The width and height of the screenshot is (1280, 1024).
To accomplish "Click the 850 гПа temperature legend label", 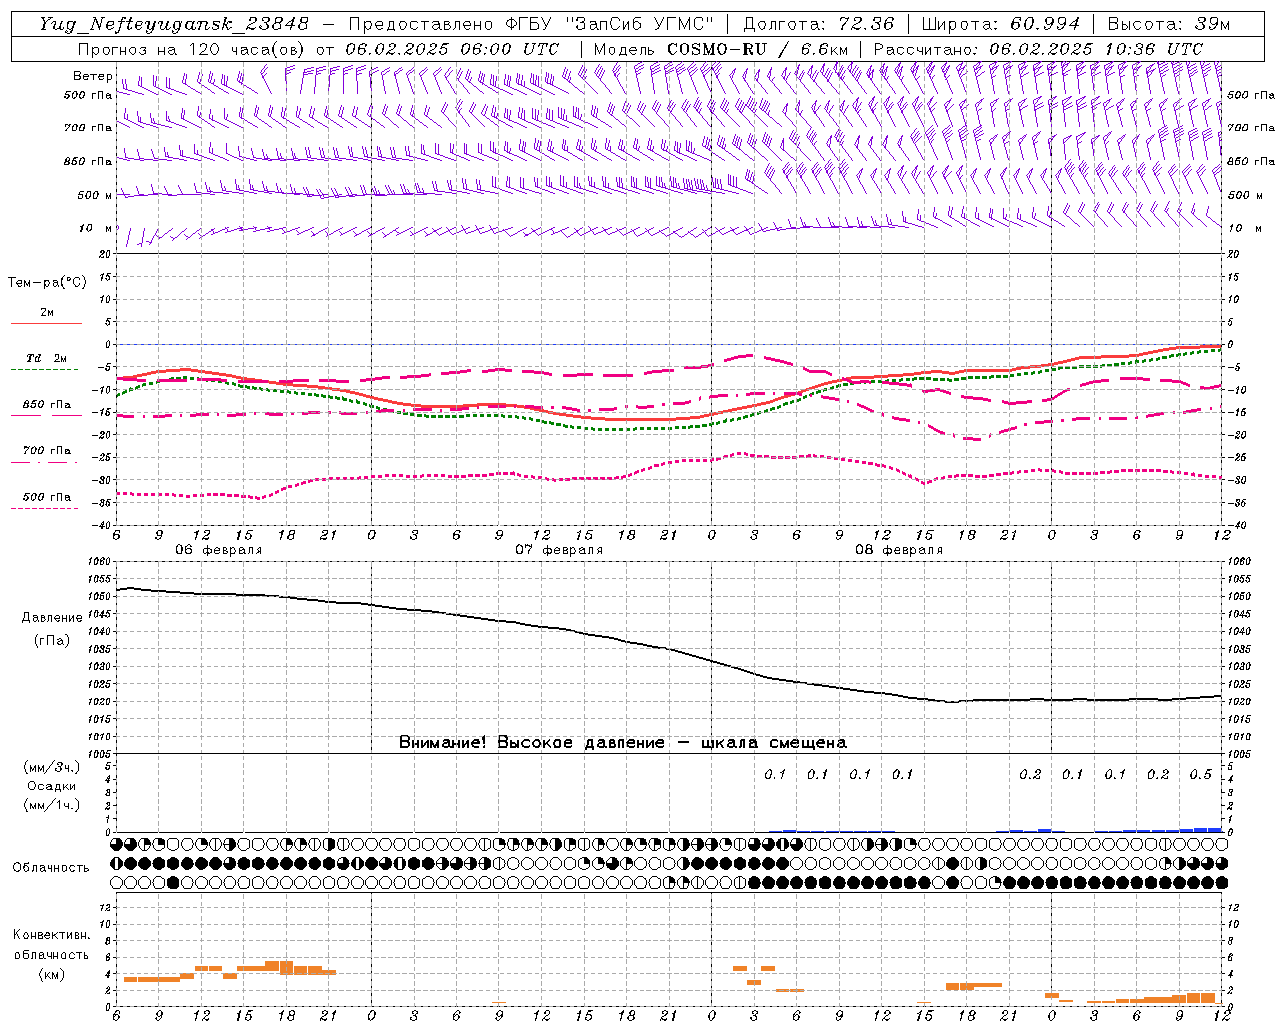I will pos(47,404).
